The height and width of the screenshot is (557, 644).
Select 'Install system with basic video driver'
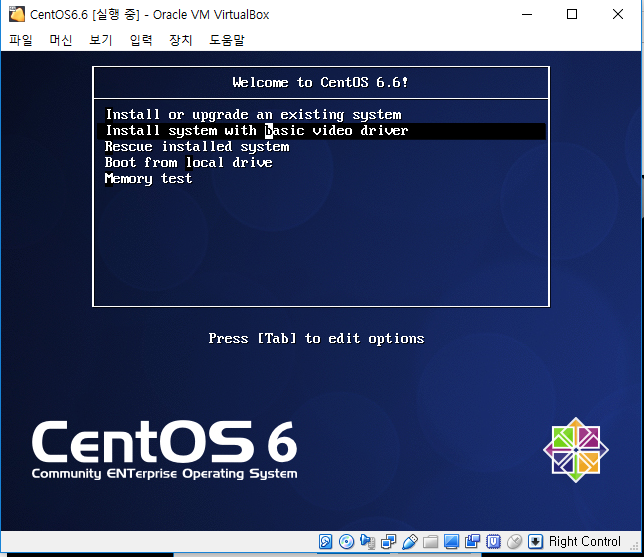tap(321, 131)
